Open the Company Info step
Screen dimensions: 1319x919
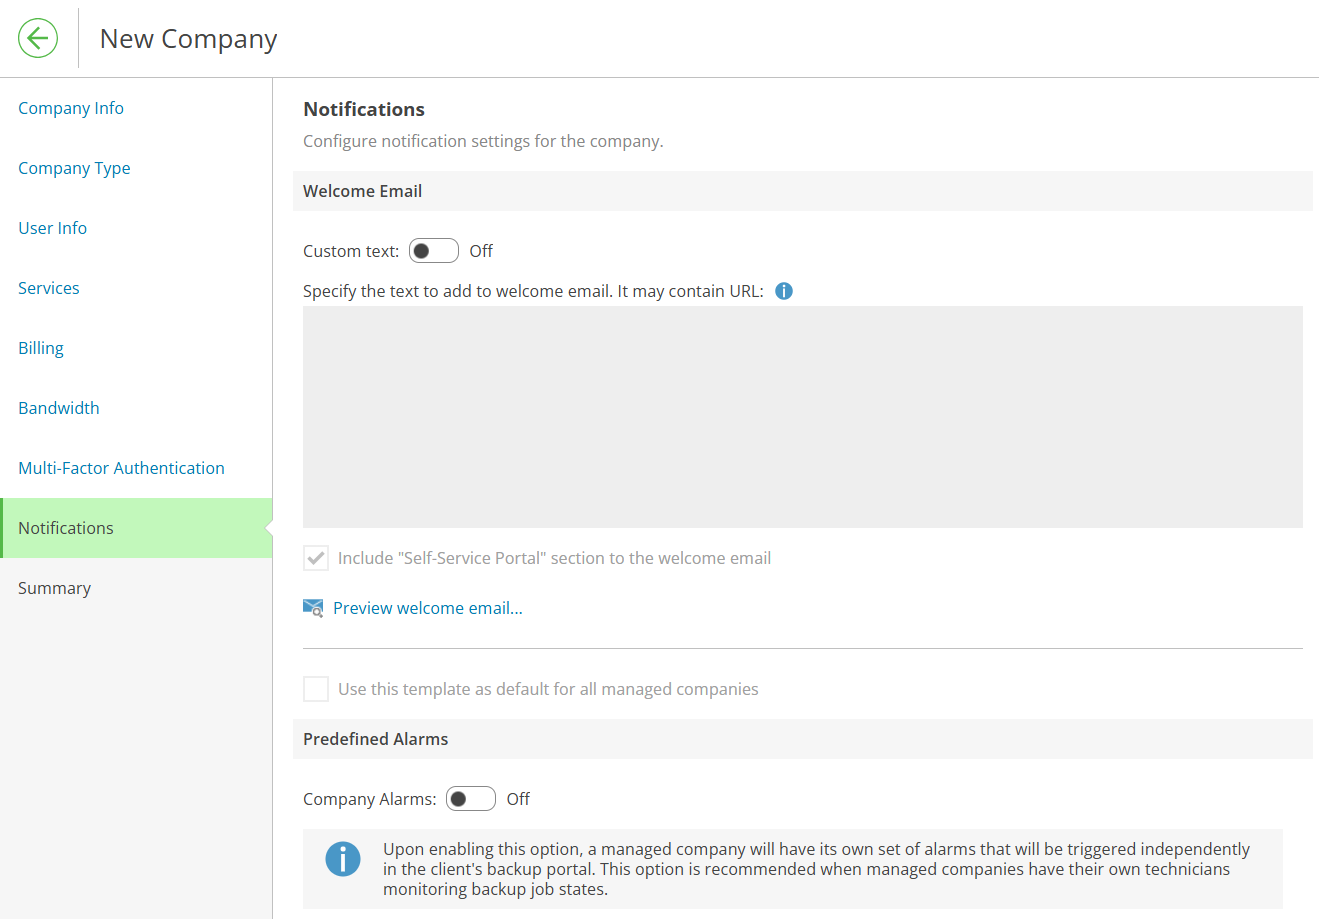tap(71, 108)
